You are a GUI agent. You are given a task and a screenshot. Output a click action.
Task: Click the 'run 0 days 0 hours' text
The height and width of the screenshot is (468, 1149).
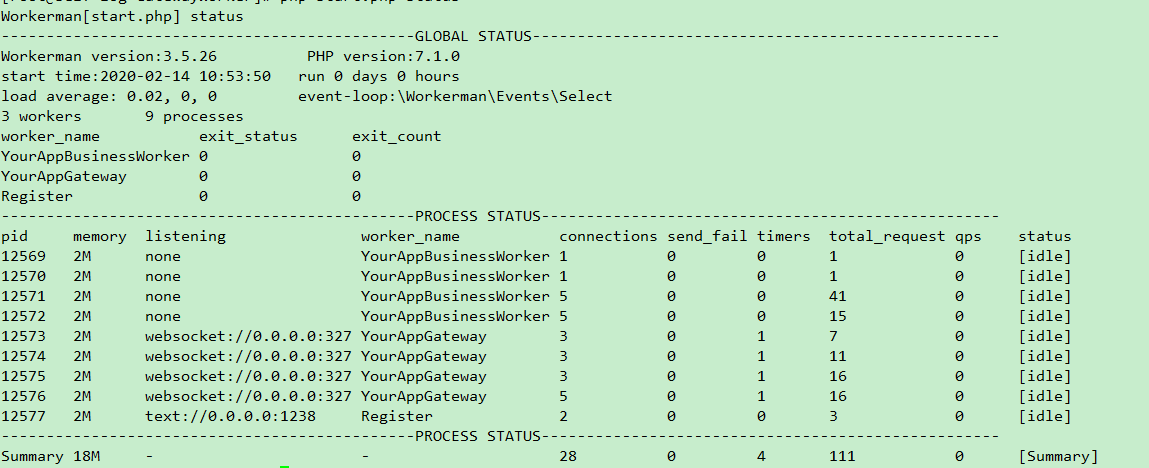coord(379,76)
